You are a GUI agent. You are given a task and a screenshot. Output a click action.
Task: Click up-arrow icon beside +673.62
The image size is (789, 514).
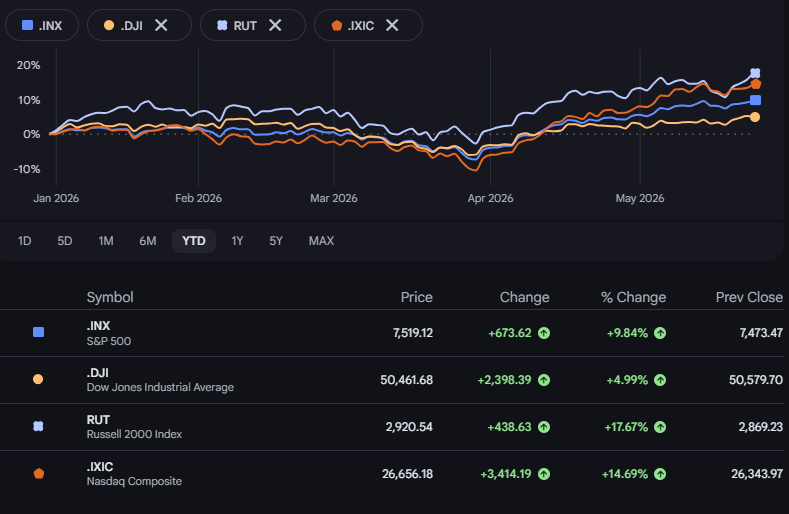(544, 333)
